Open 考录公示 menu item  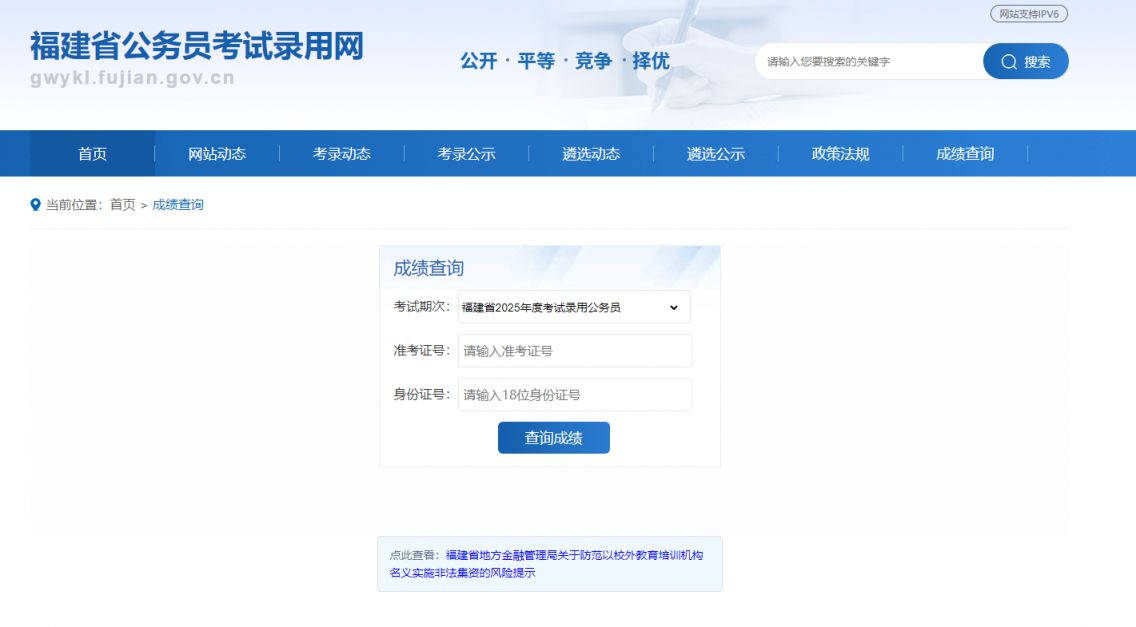click(x=466, y=154)
